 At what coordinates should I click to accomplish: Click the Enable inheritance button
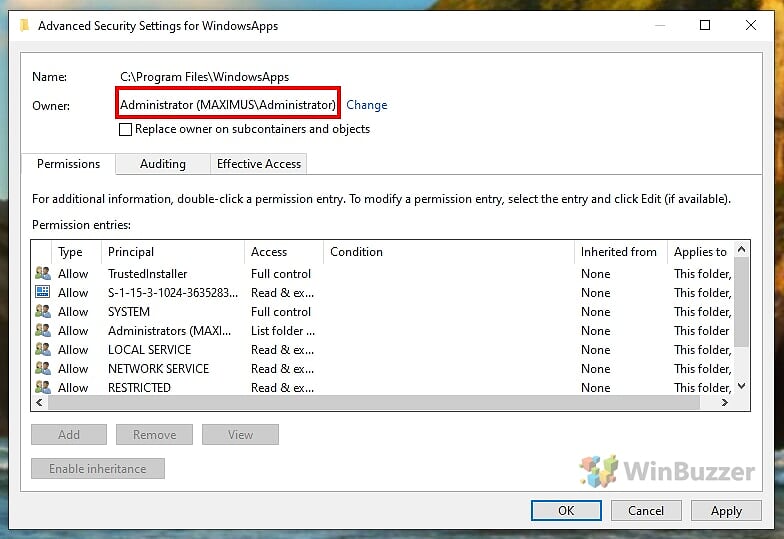[x=98, y=468]
